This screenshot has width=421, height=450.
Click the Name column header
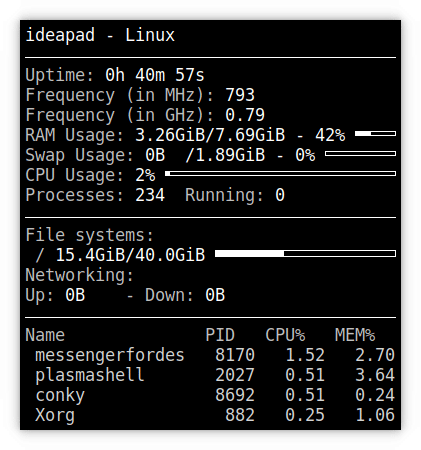(45, 335)
